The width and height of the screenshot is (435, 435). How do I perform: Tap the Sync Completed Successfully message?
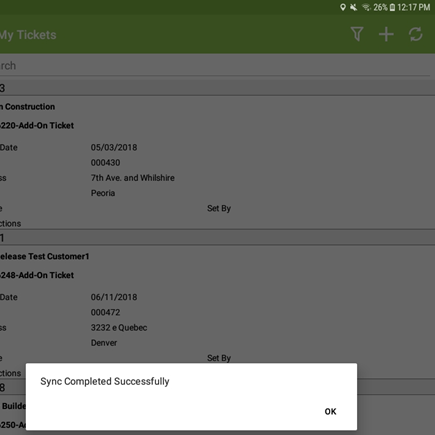[105, 381]
